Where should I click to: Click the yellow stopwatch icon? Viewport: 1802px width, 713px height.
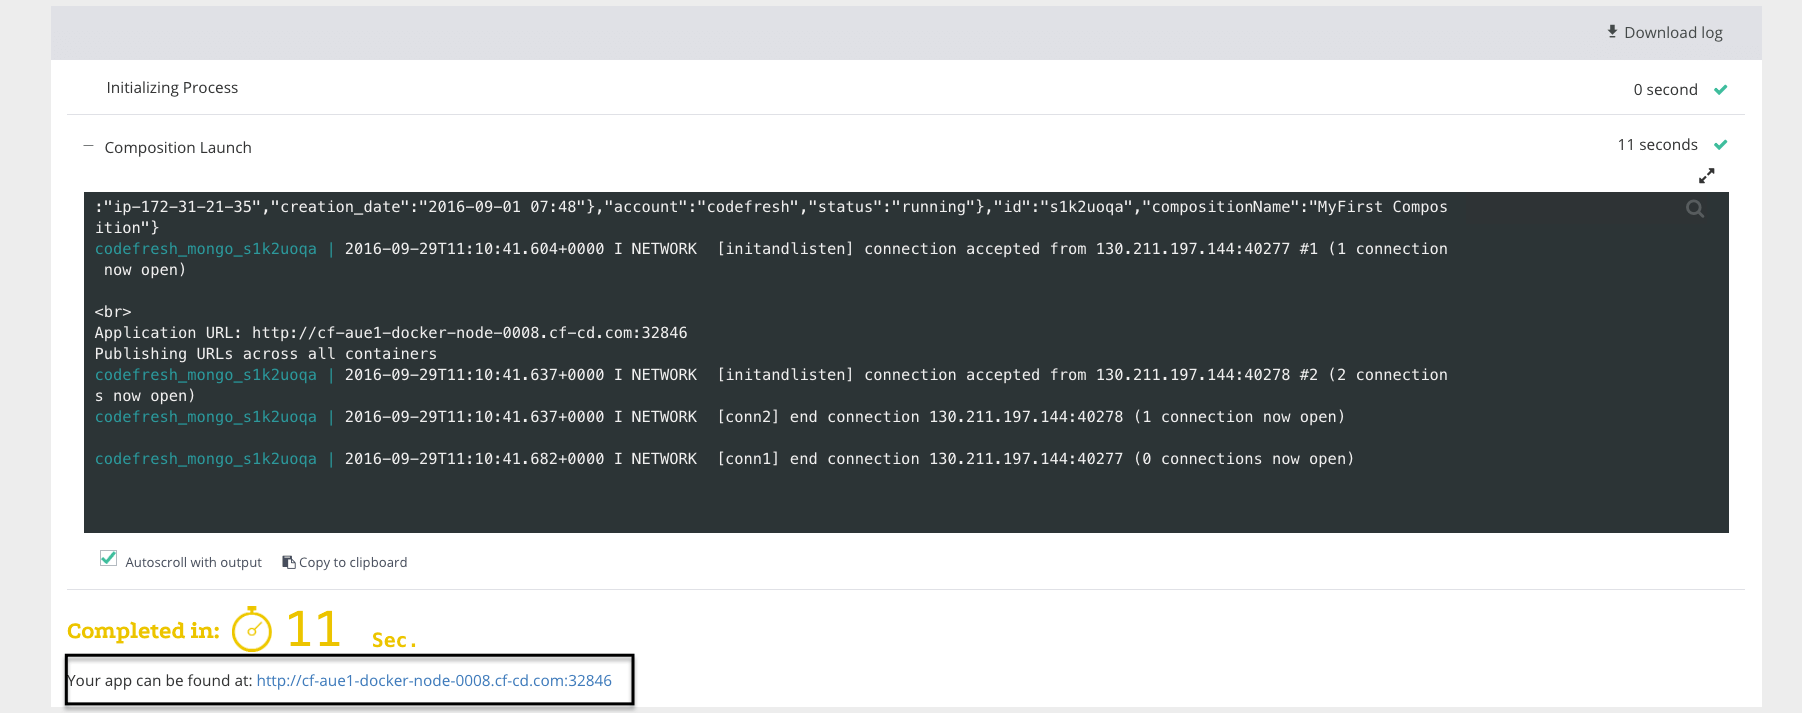(252, 630)
